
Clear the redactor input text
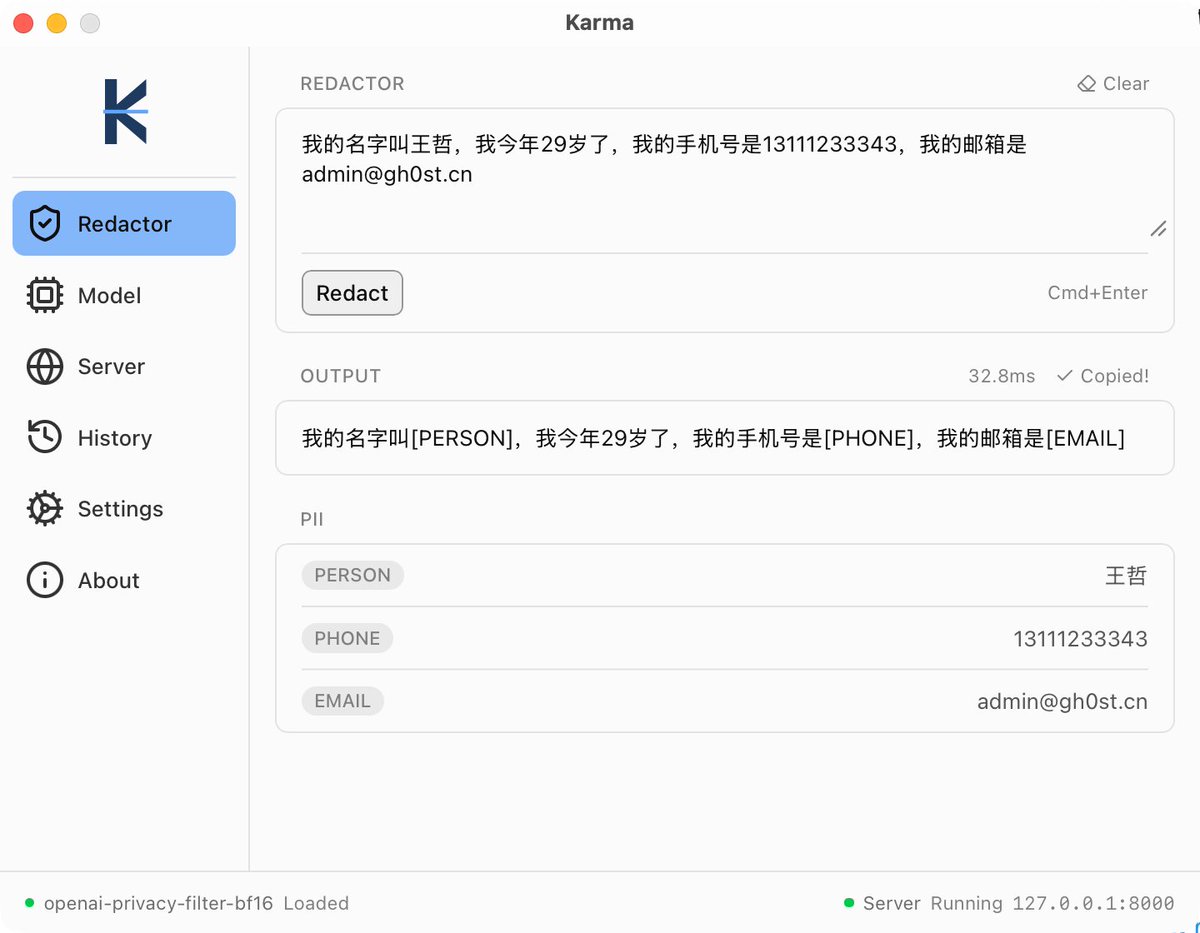coord(1113,84)
